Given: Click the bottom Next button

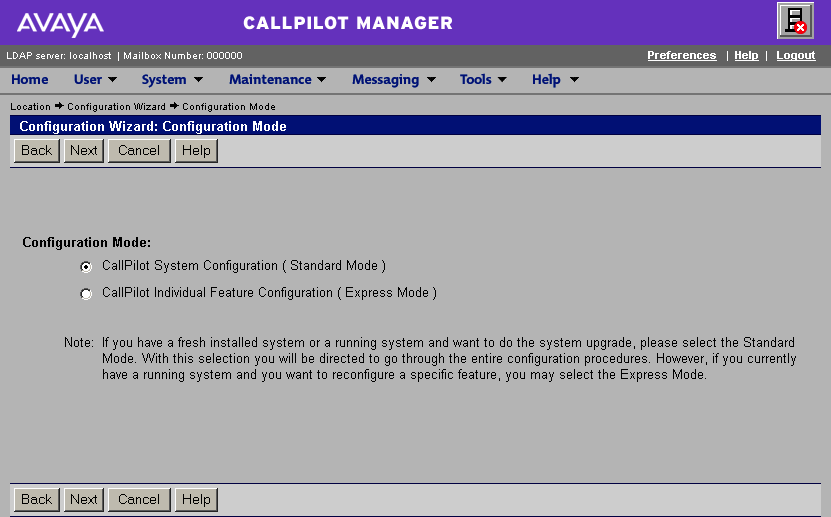Looking at the screenshot, I should click(84, 500).
